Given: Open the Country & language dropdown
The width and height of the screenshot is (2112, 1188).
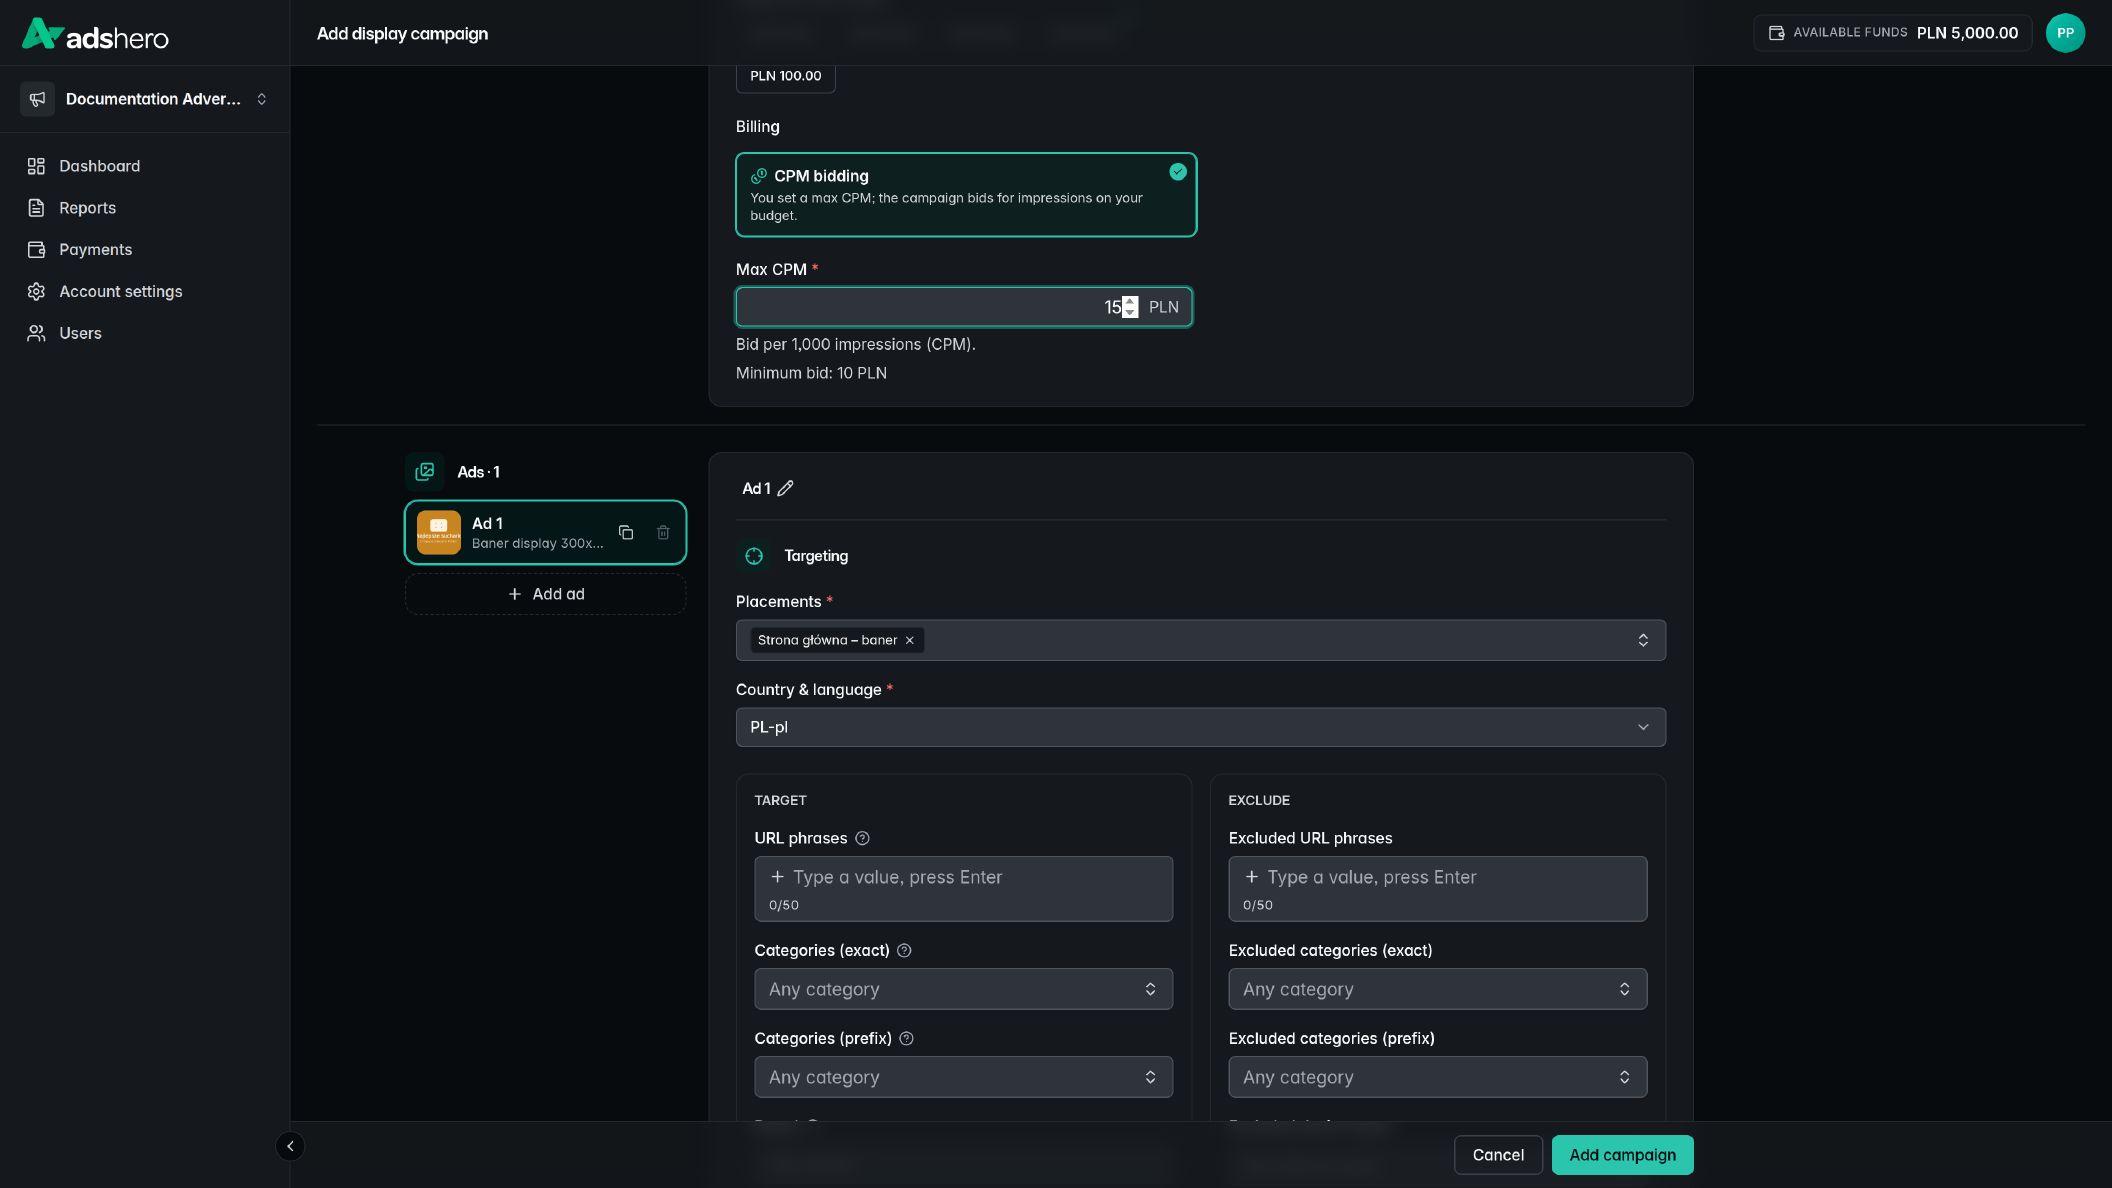Looking at the screenshot, I should coord(1201,727).
